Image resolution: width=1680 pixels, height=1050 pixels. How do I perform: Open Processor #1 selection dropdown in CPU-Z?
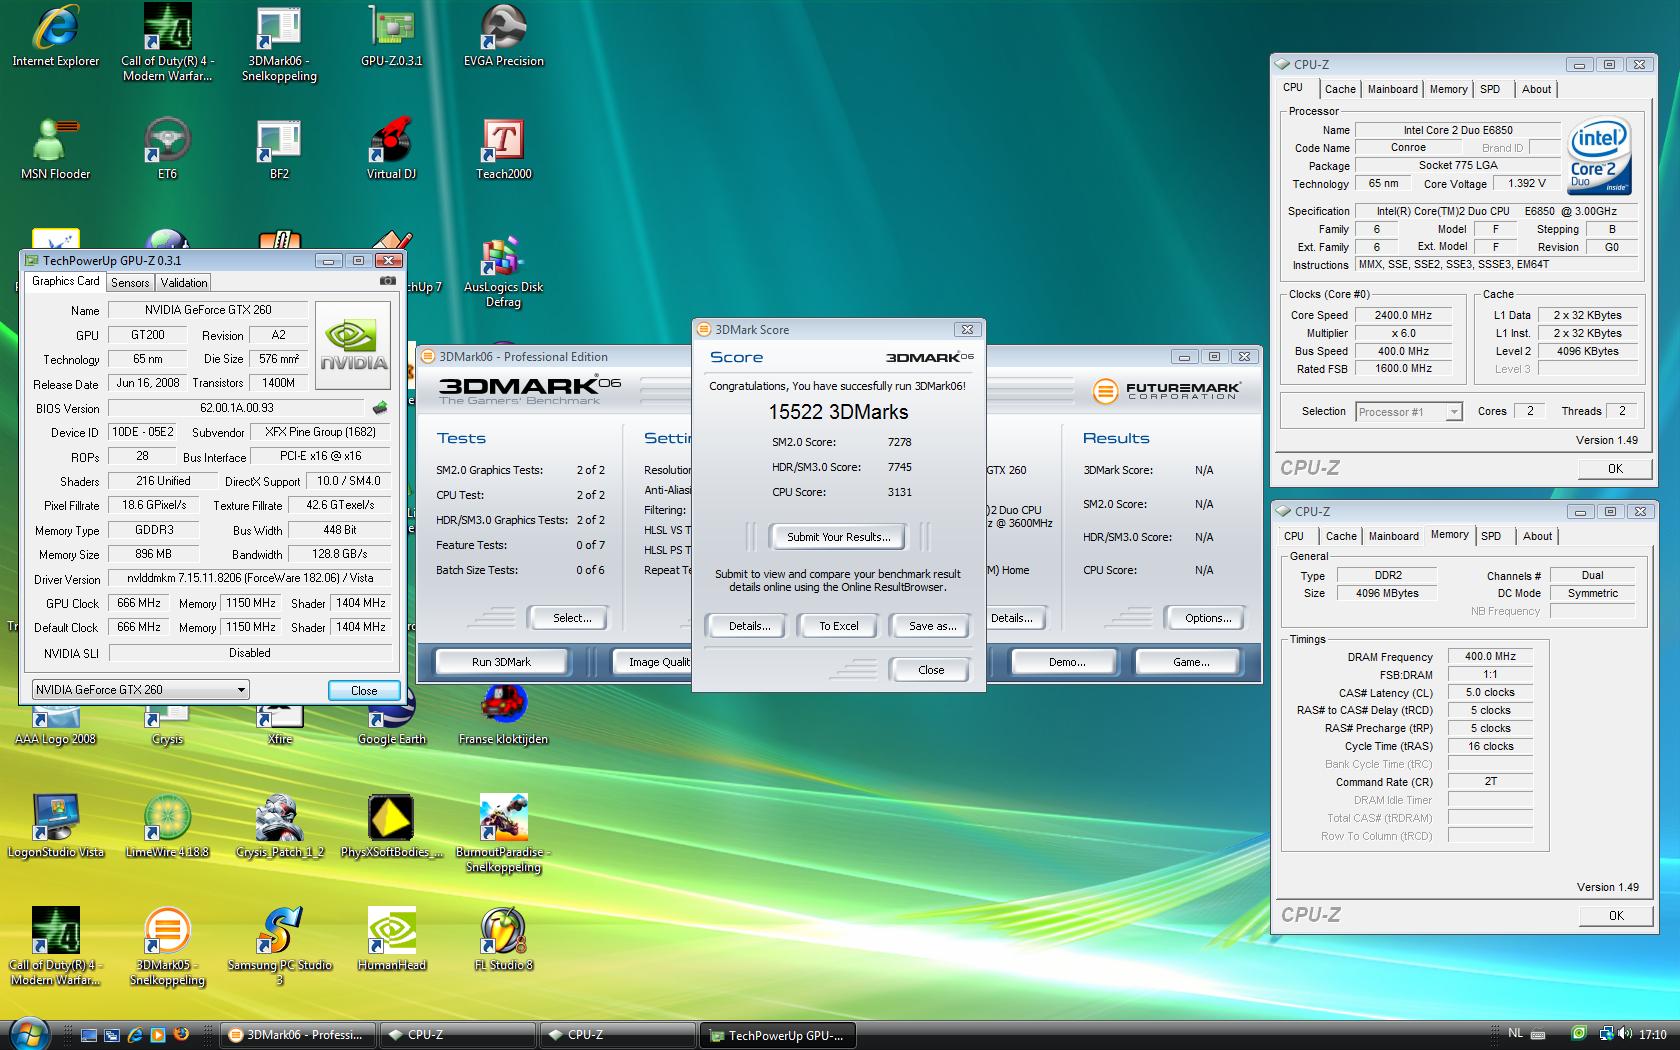1409,412
